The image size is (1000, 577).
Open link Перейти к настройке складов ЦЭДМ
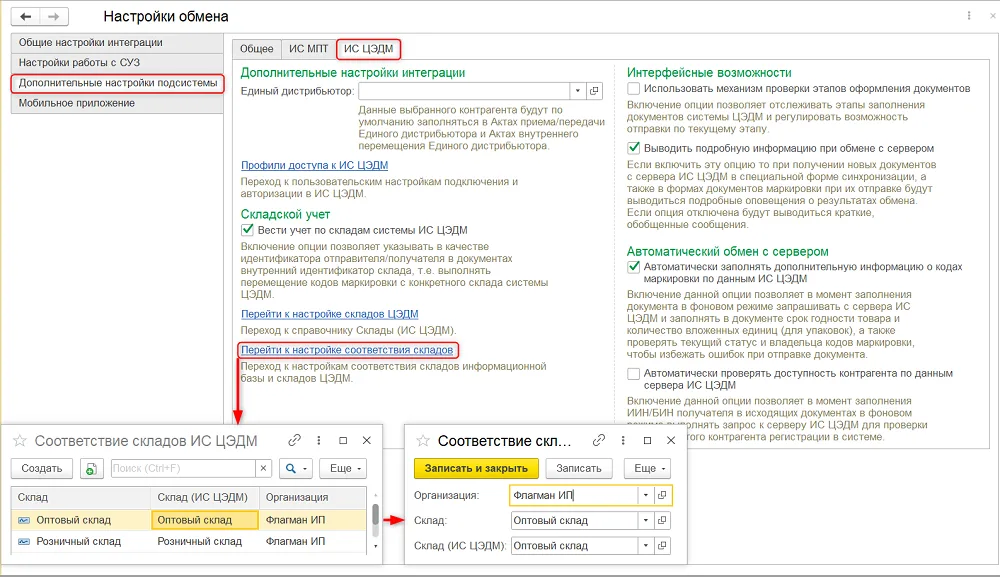(330, 314)
